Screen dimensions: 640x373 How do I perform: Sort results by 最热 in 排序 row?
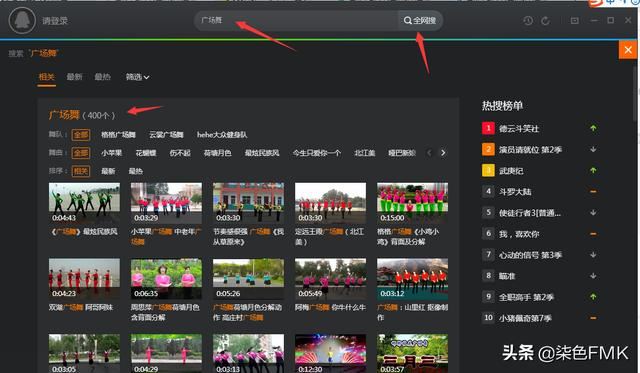point(136,171)
